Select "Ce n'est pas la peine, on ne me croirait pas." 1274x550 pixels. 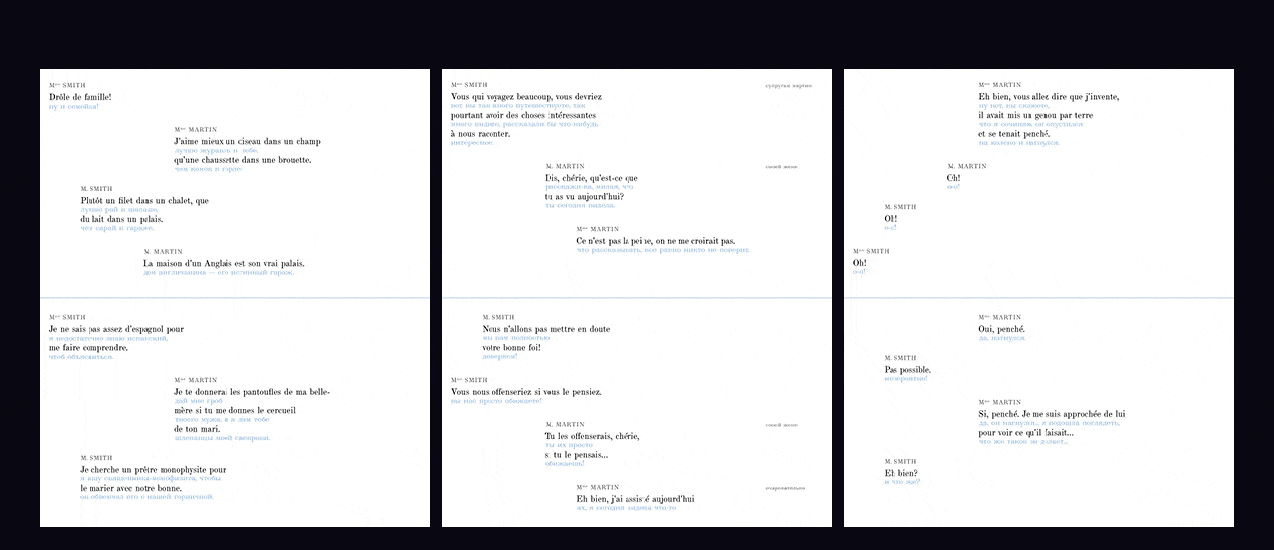[x=655, y=241]
